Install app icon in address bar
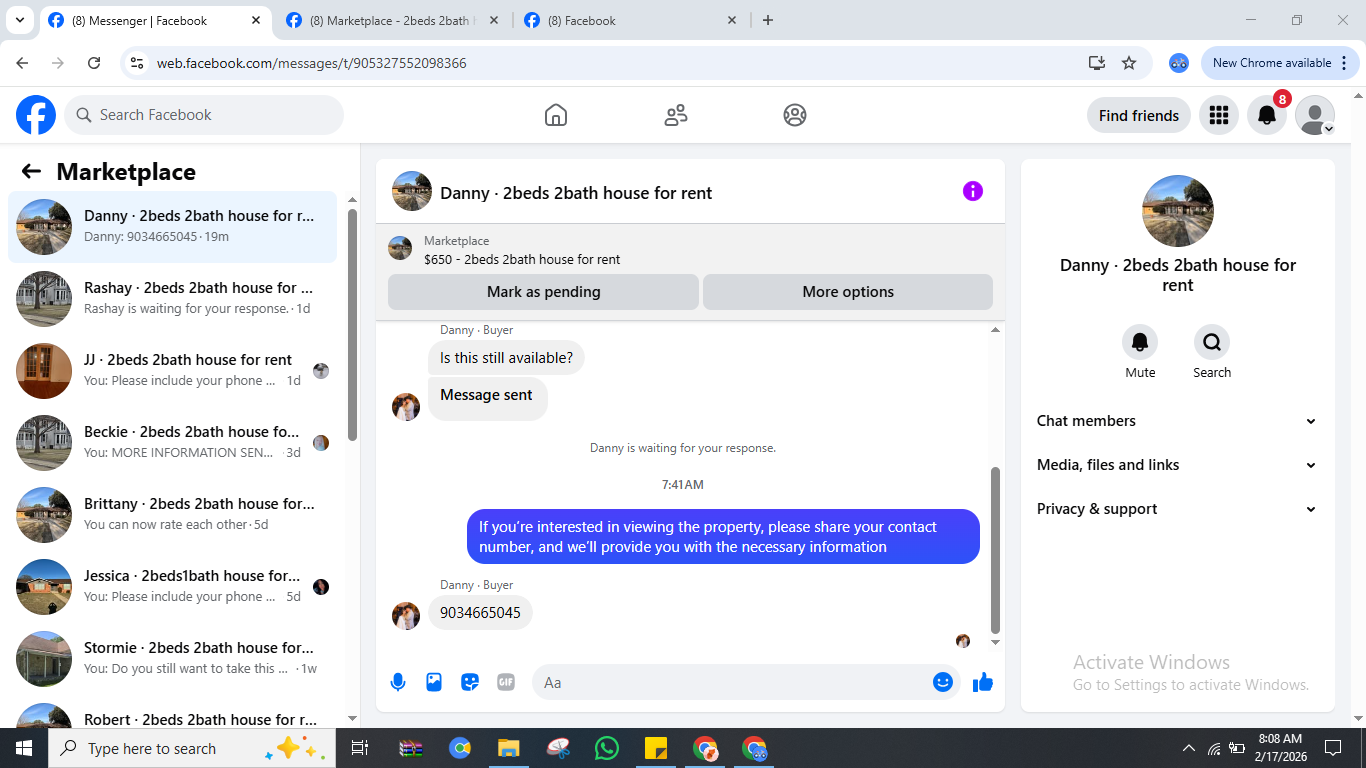The width and height of the screenshot is (1366, 768). pos(1097,63)
